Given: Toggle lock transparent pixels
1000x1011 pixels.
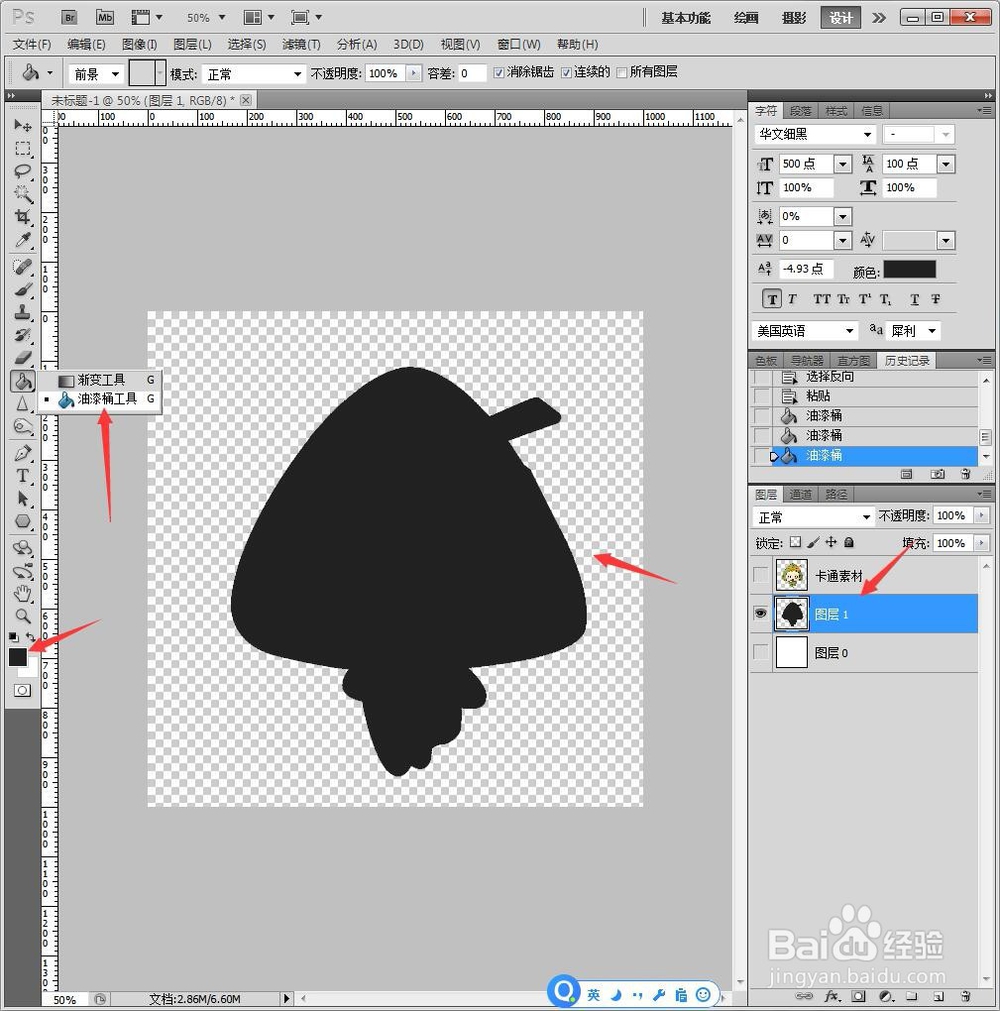Looking at the screenshot, I should tap(796, 542).
